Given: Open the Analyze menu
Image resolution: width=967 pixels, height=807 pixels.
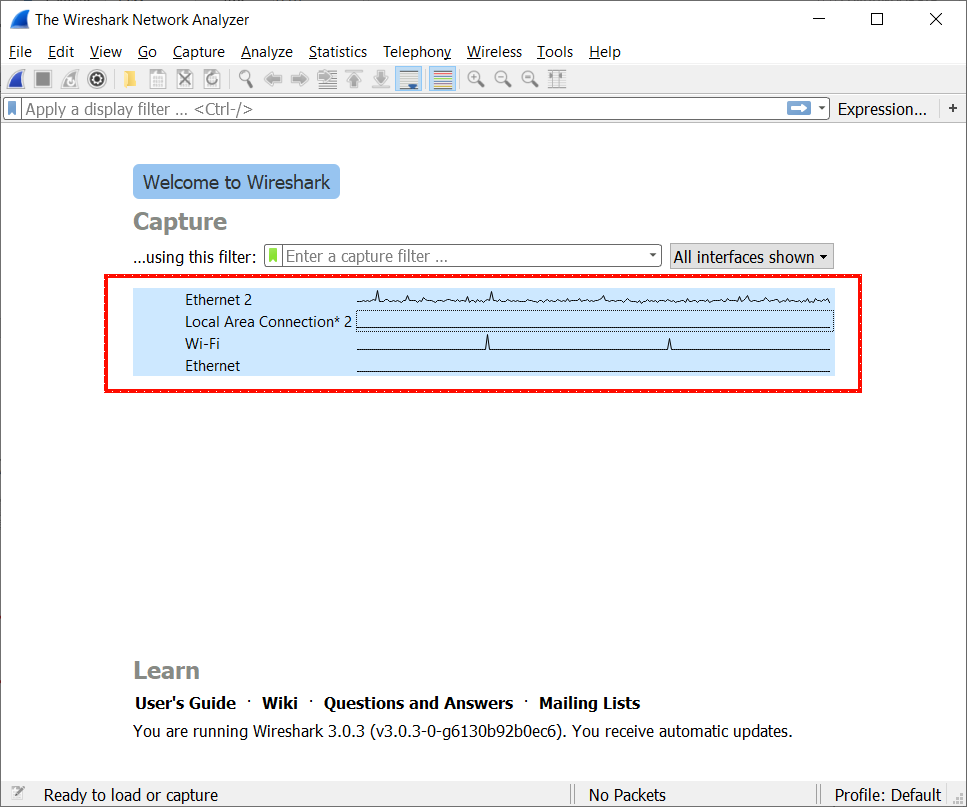Looking at the screenshot, I should point(266,52).
